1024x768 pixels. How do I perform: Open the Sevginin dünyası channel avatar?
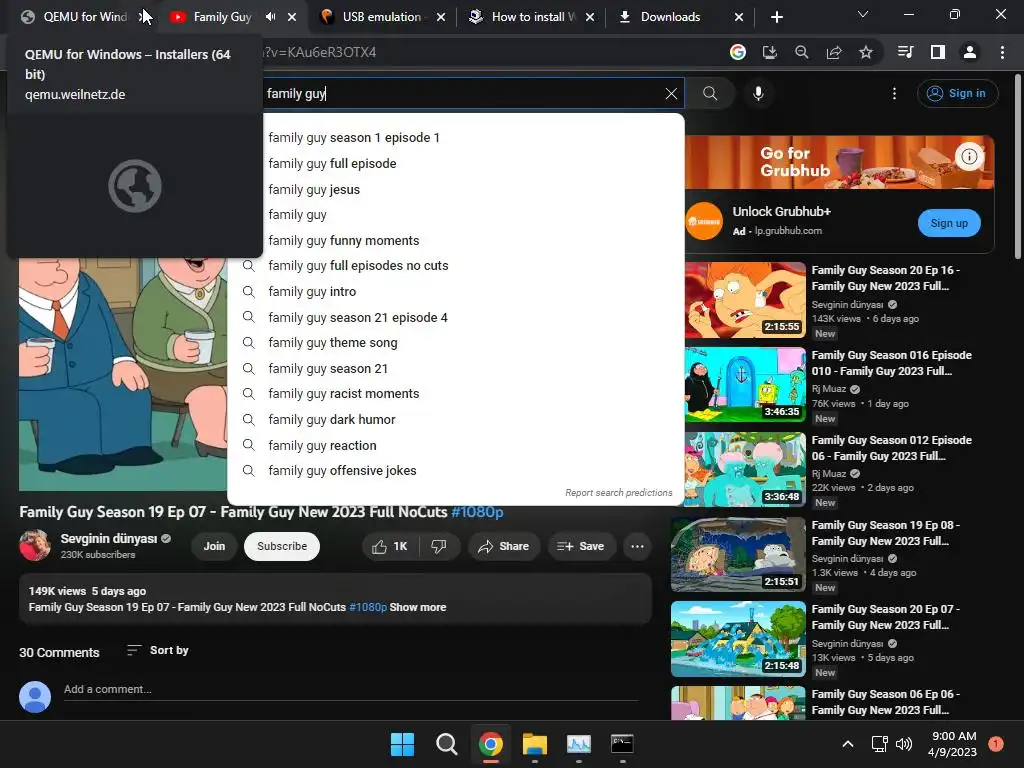coord(35,545)
